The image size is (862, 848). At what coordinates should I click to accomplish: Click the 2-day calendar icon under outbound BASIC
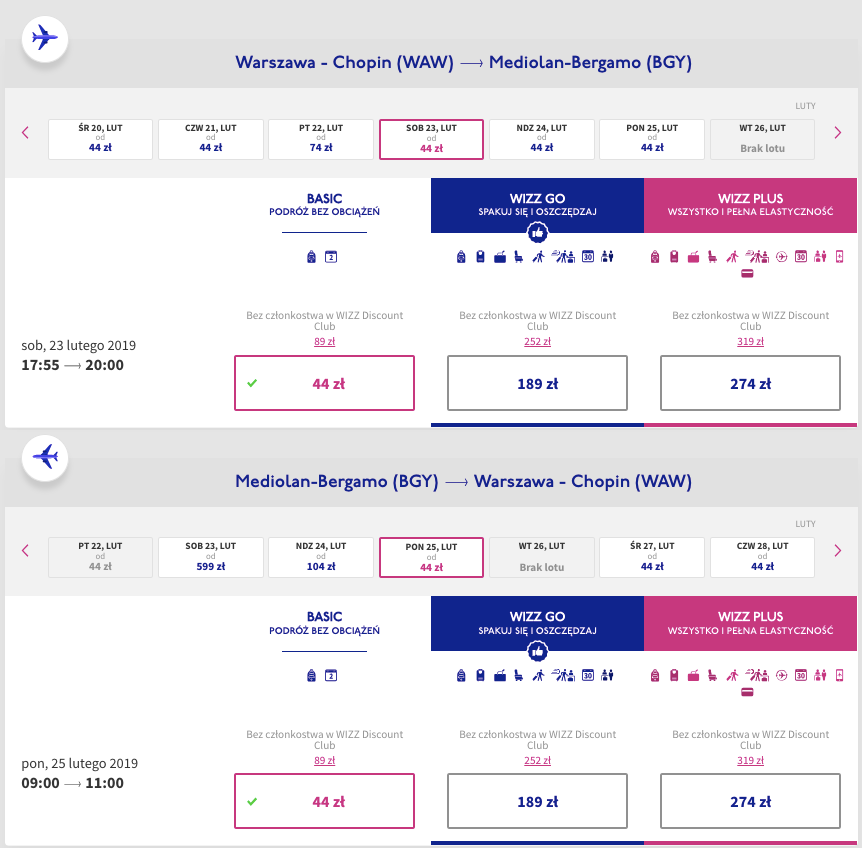coord(331,257)
